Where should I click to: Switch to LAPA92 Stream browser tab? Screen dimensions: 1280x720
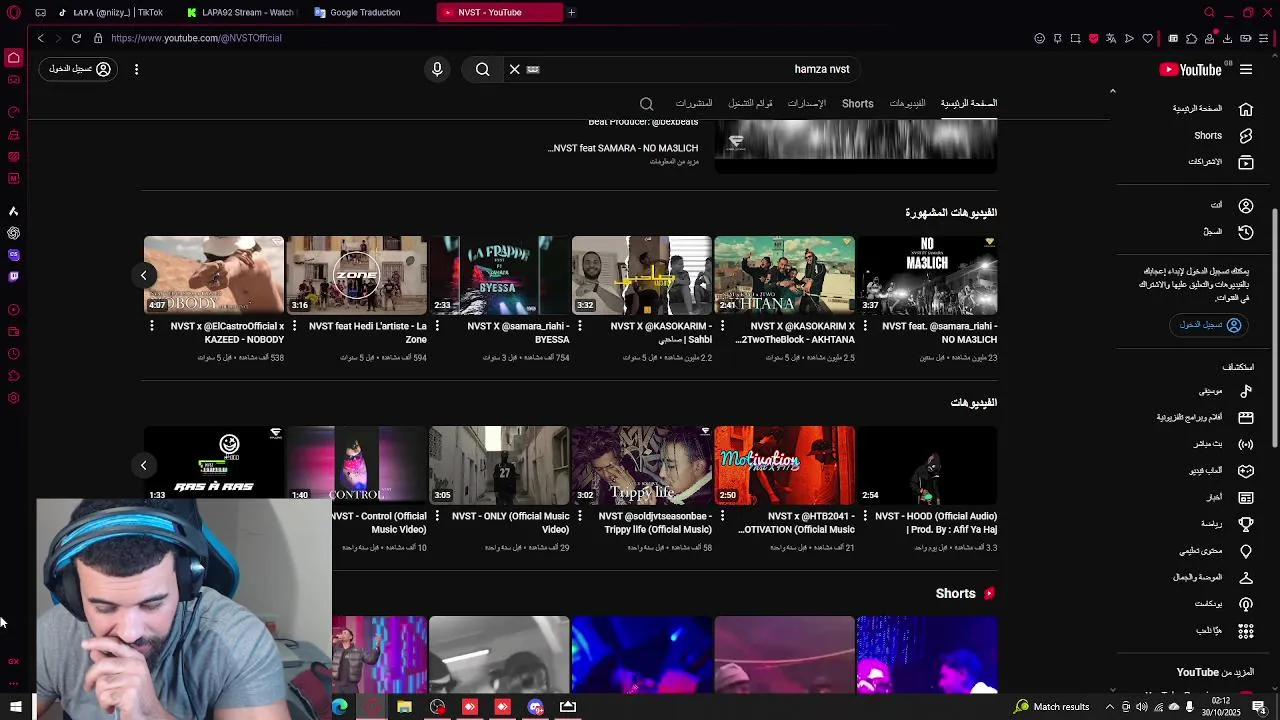(240, 12)
